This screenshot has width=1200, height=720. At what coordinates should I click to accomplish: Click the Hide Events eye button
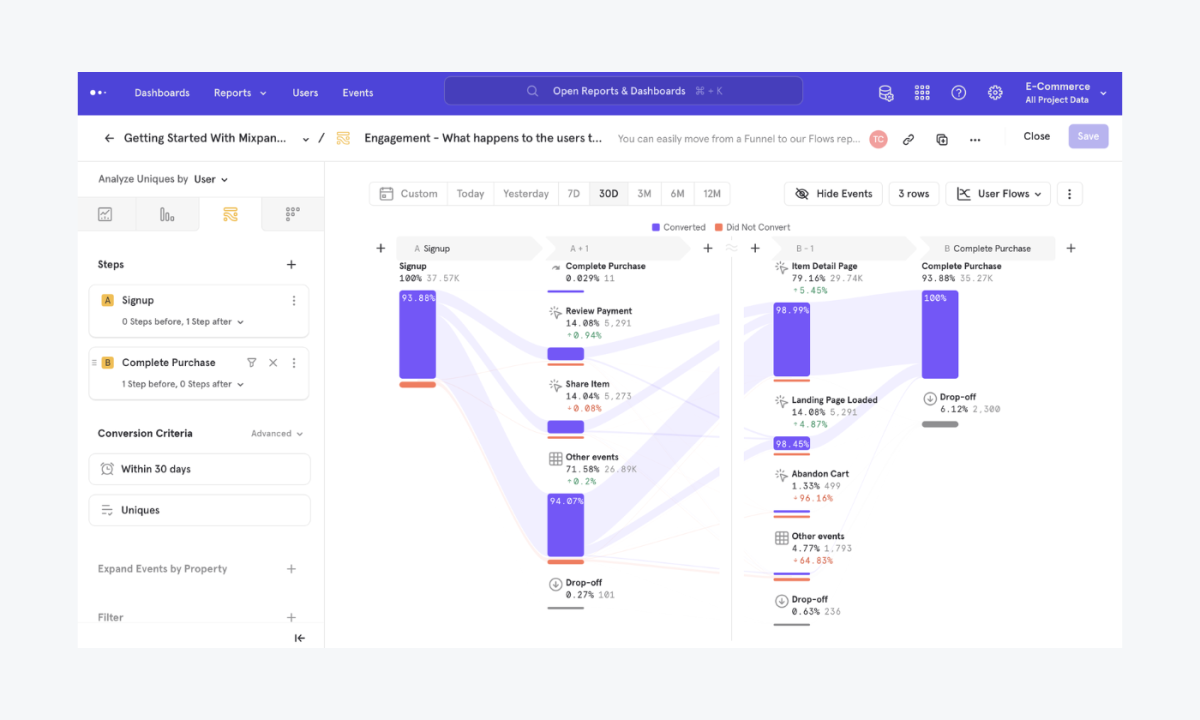tap(833, 194)
